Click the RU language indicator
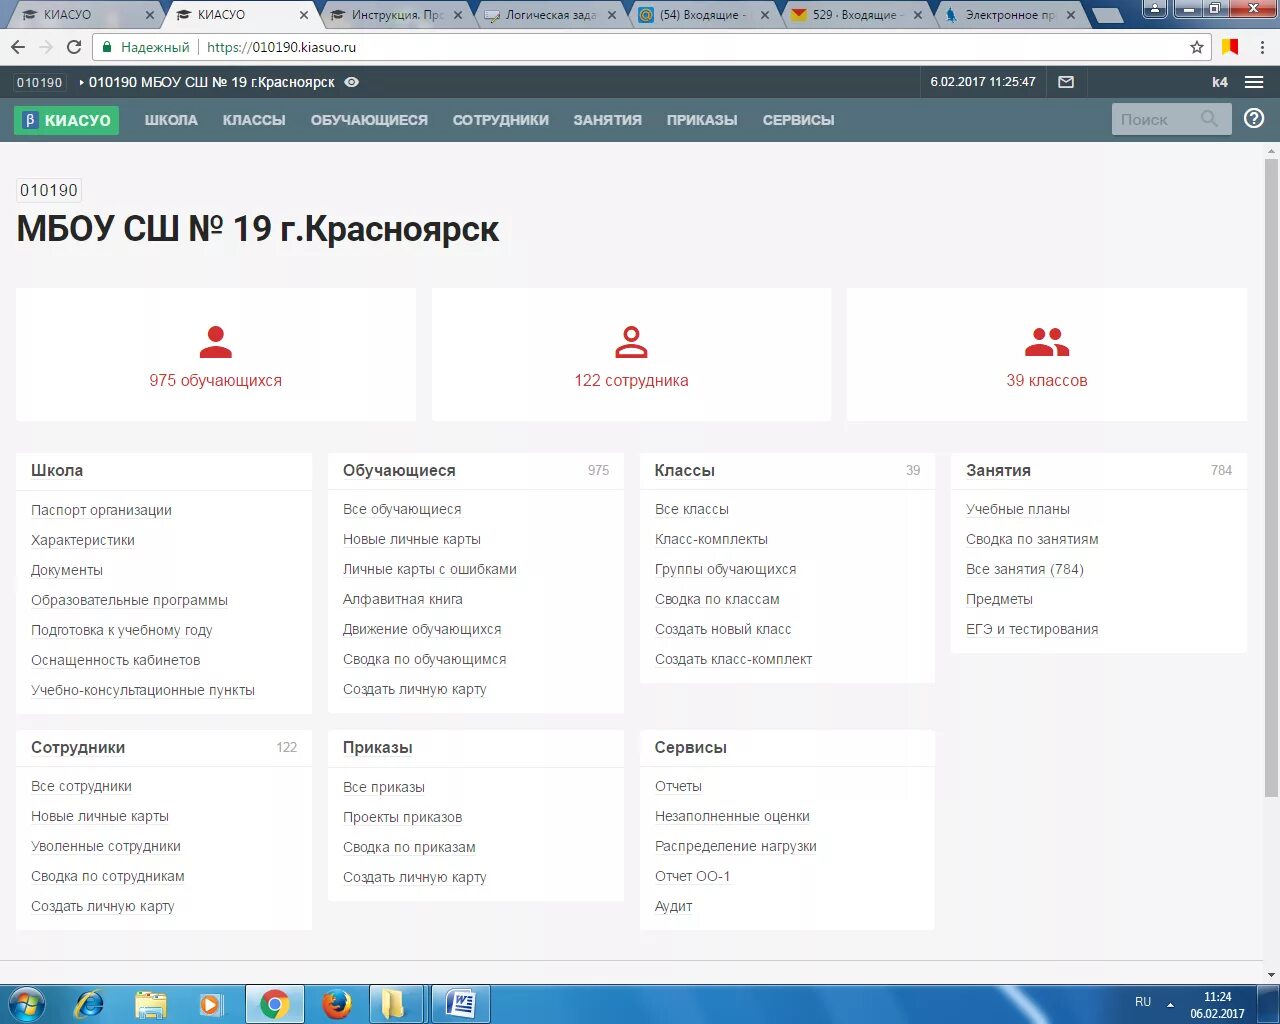 (x=1143, y=1002)
